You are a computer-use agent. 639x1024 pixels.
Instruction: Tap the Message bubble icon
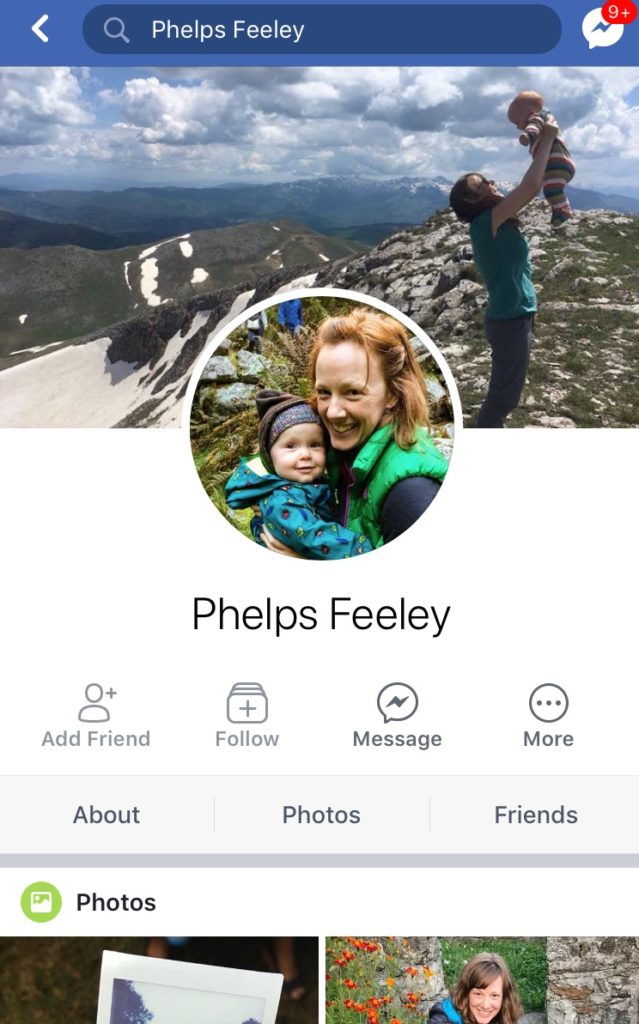[x=397, y=703]
